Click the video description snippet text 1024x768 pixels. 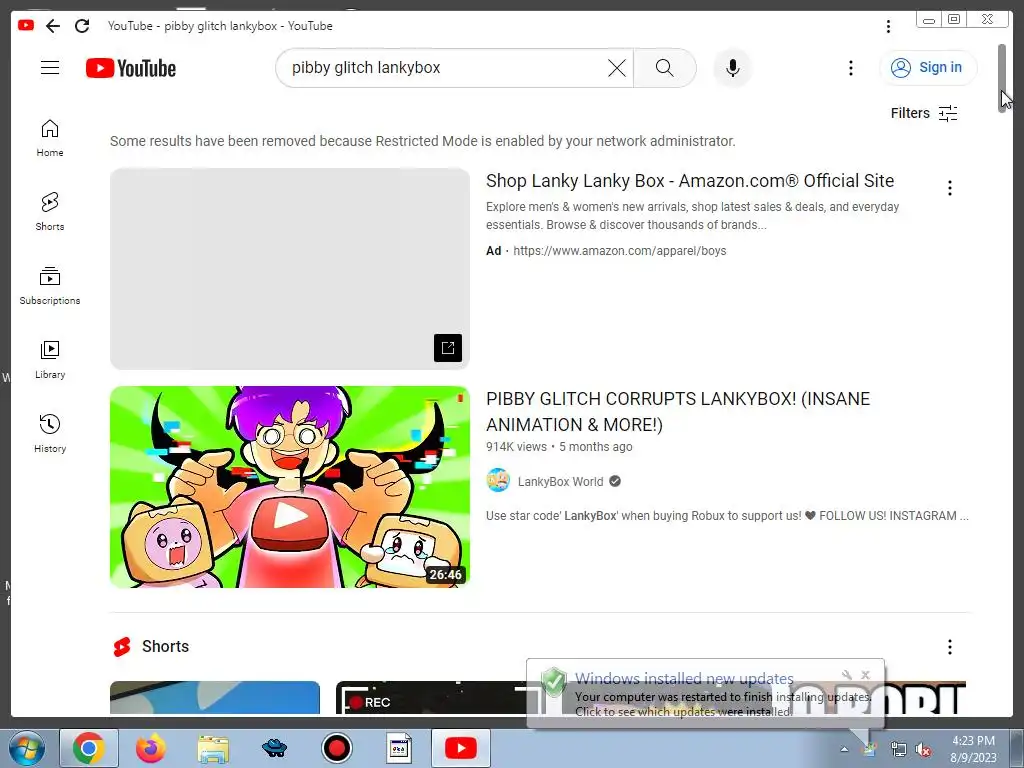tap(727, 516)
